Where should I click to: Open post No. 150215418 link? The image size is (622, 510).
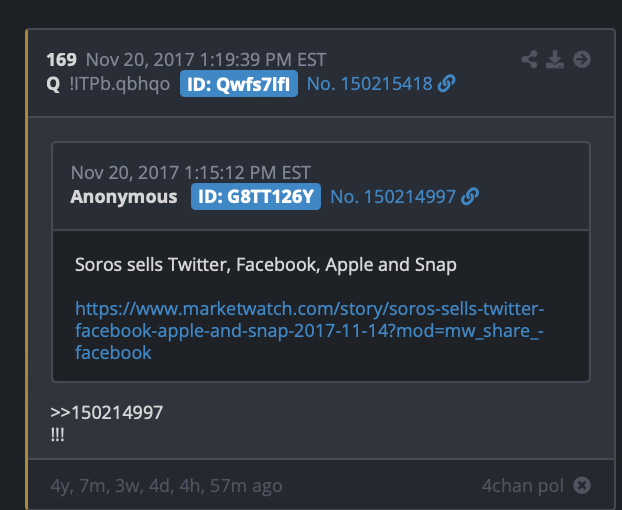click(369, 84)
